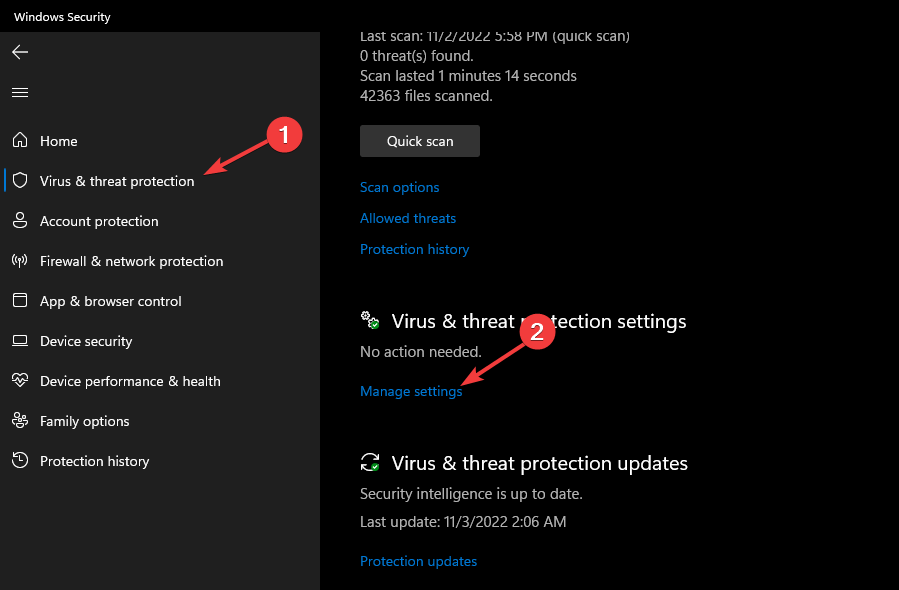Click the App & browser control window icon

(20, 300)
